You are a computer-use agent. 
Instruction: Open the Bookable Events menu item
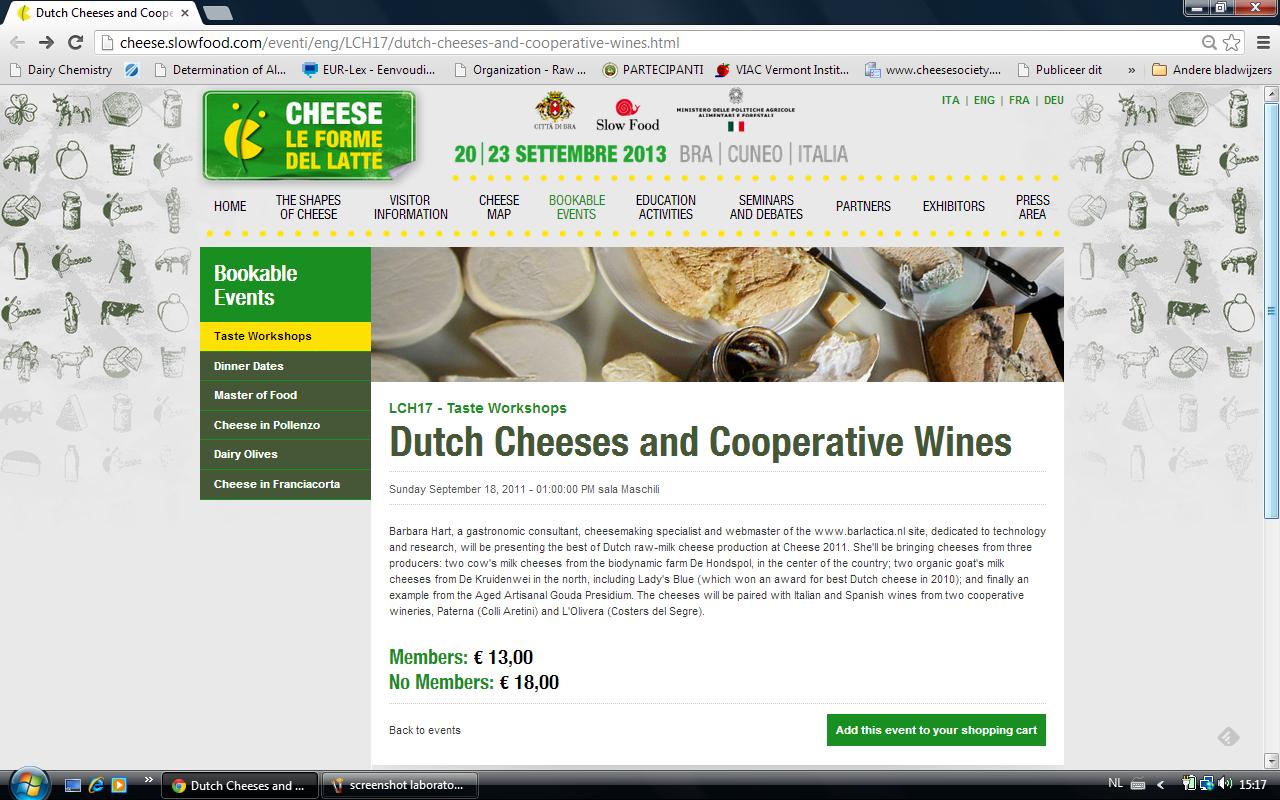(x=577, y=207)
